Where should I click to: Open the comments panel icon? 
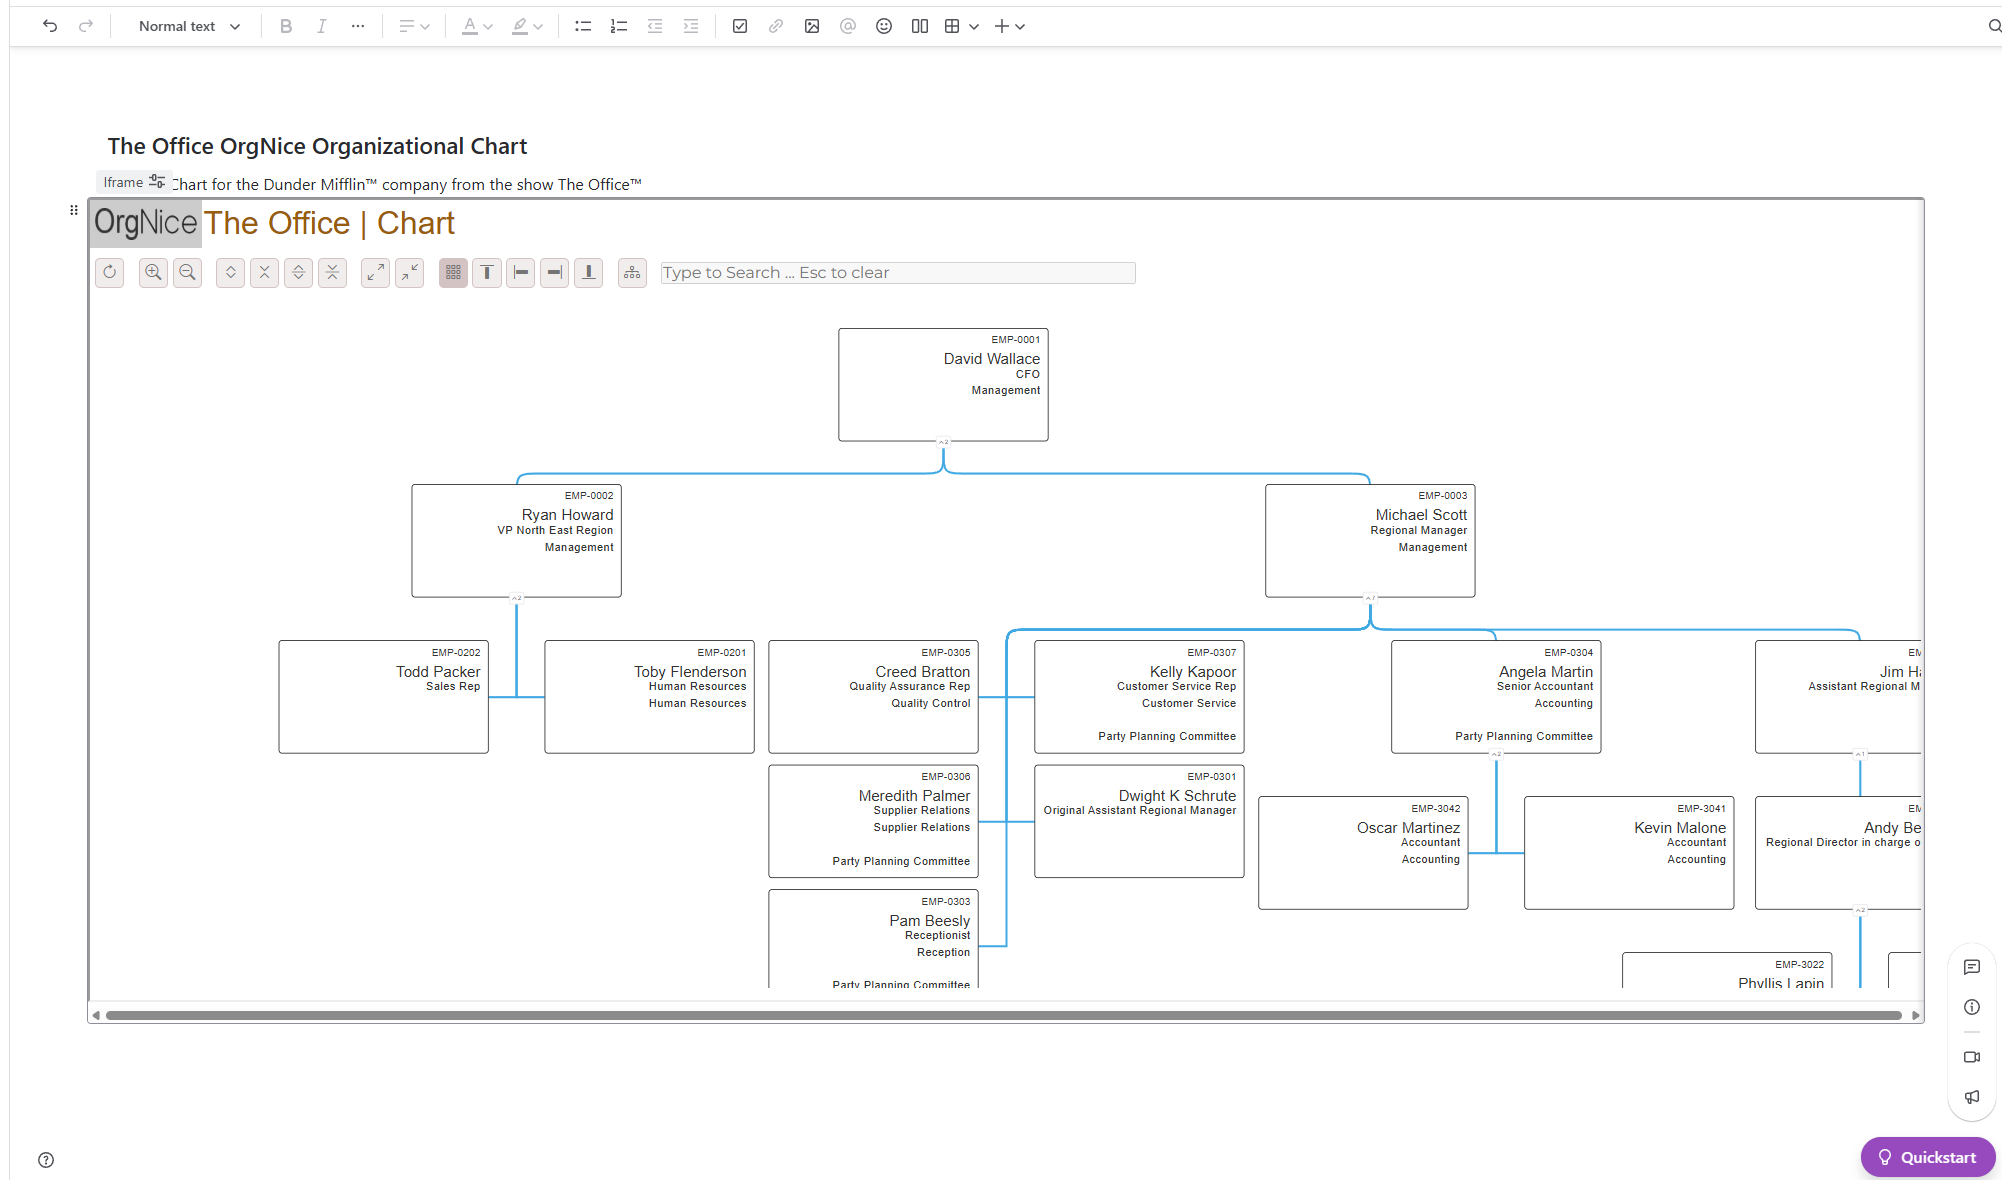click(x=1972, y=967)
